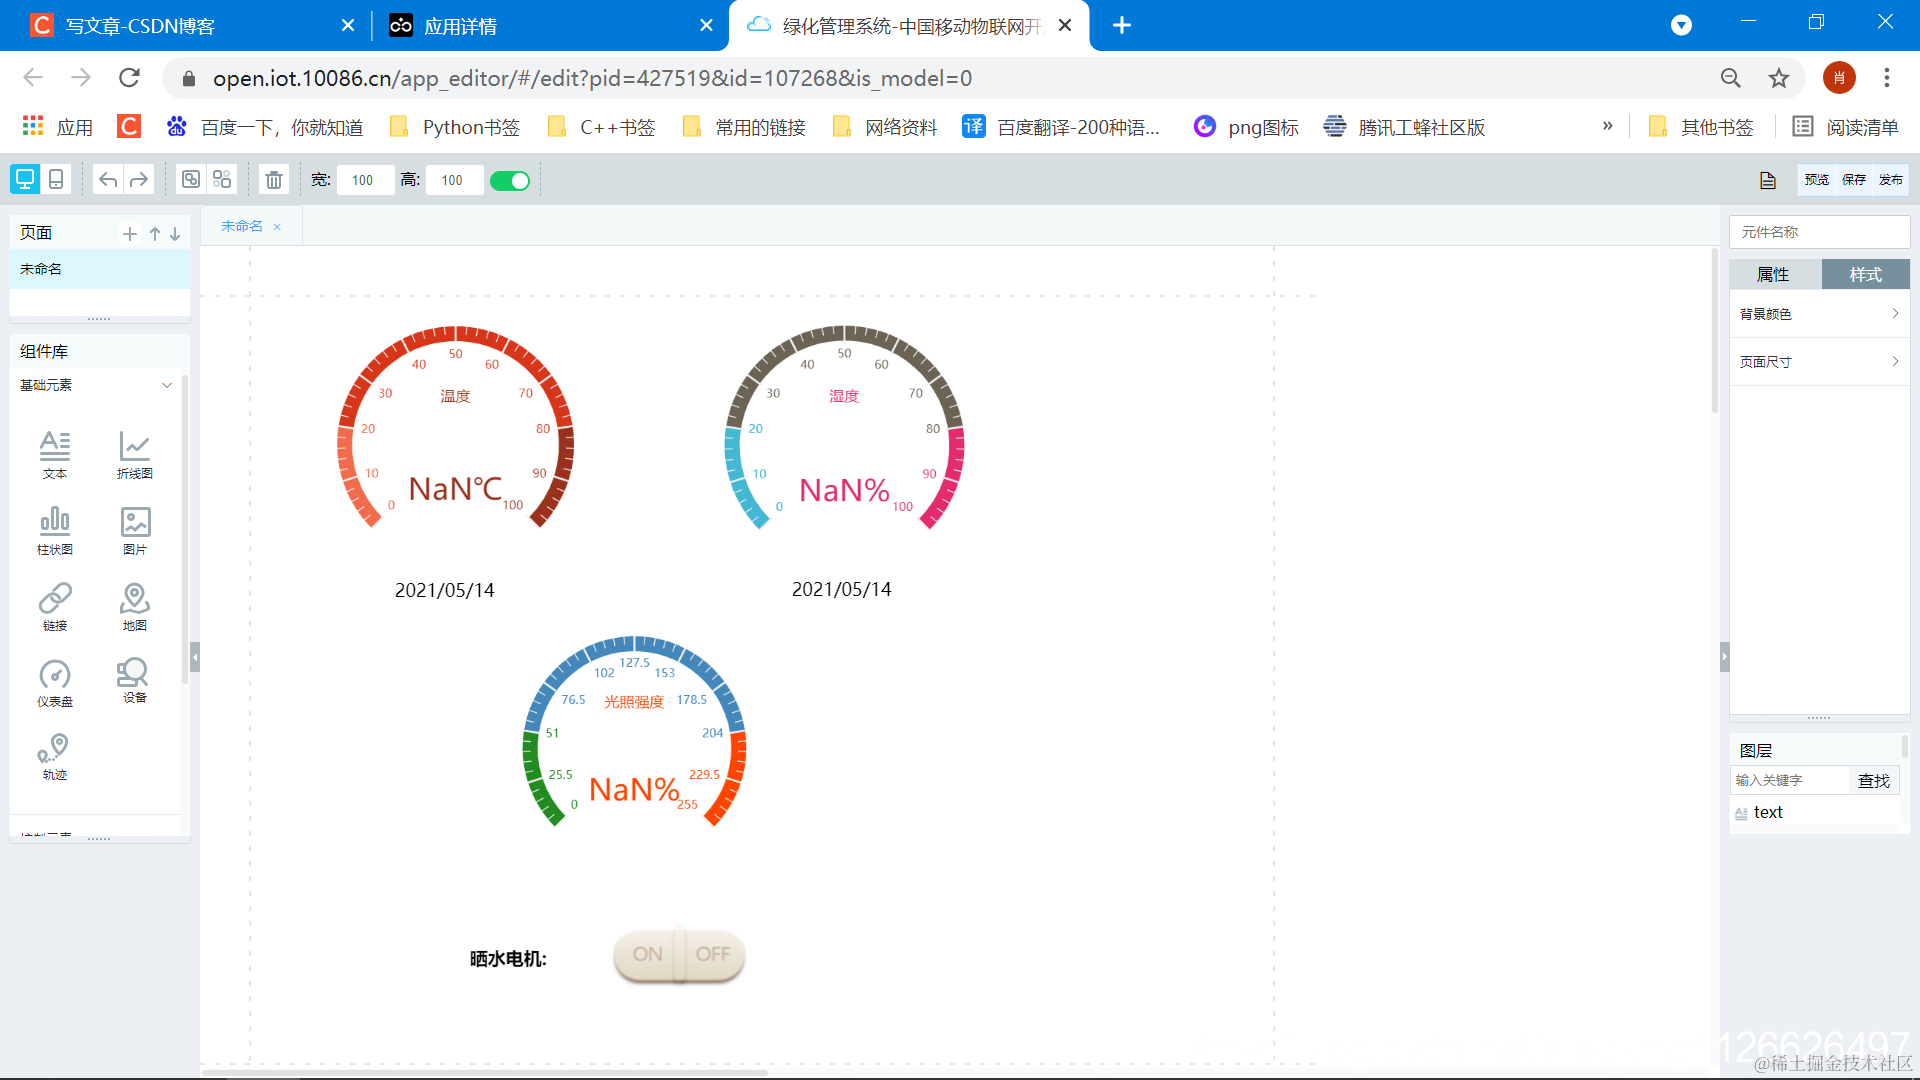Expand the 背景颜色 style option
The width and height of the screenshot is (1920, 1080).
(x=1819, y=314)
